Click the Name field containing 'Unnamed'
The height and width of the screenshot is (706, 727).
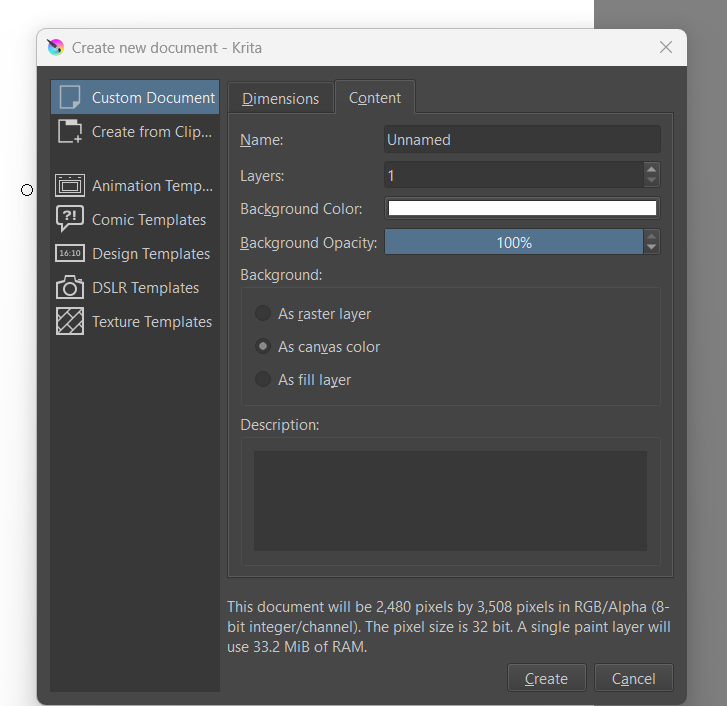pyautogui.click(x=522, y=140)
